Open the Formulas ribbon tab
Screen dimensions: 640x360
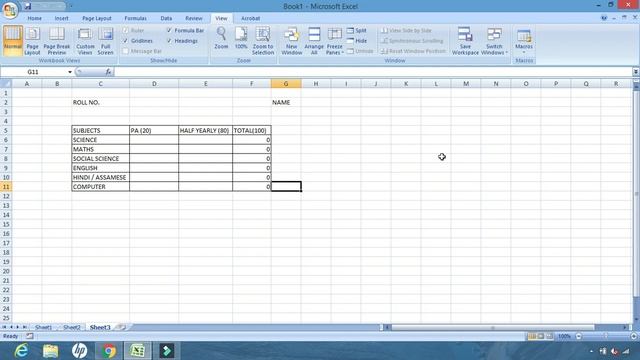(x=136, y=18)
